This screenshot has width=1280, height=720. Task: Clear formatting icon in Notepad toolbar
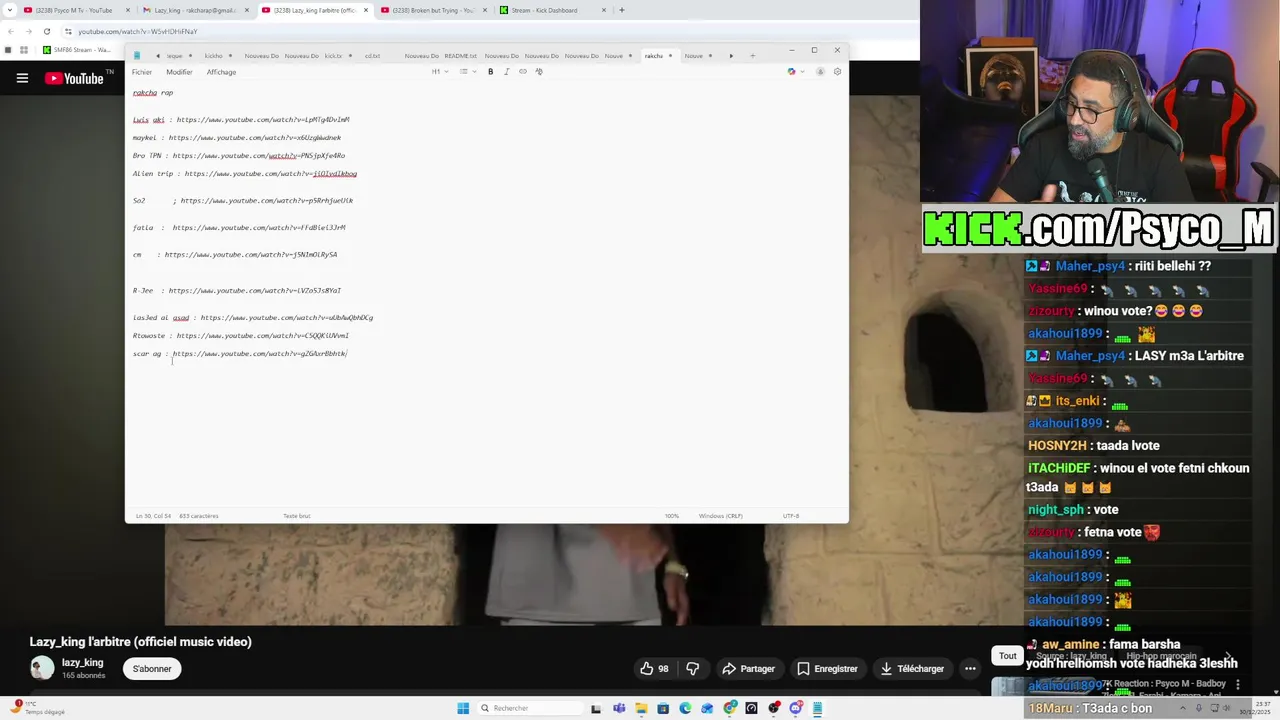click(x=539, y=72)
